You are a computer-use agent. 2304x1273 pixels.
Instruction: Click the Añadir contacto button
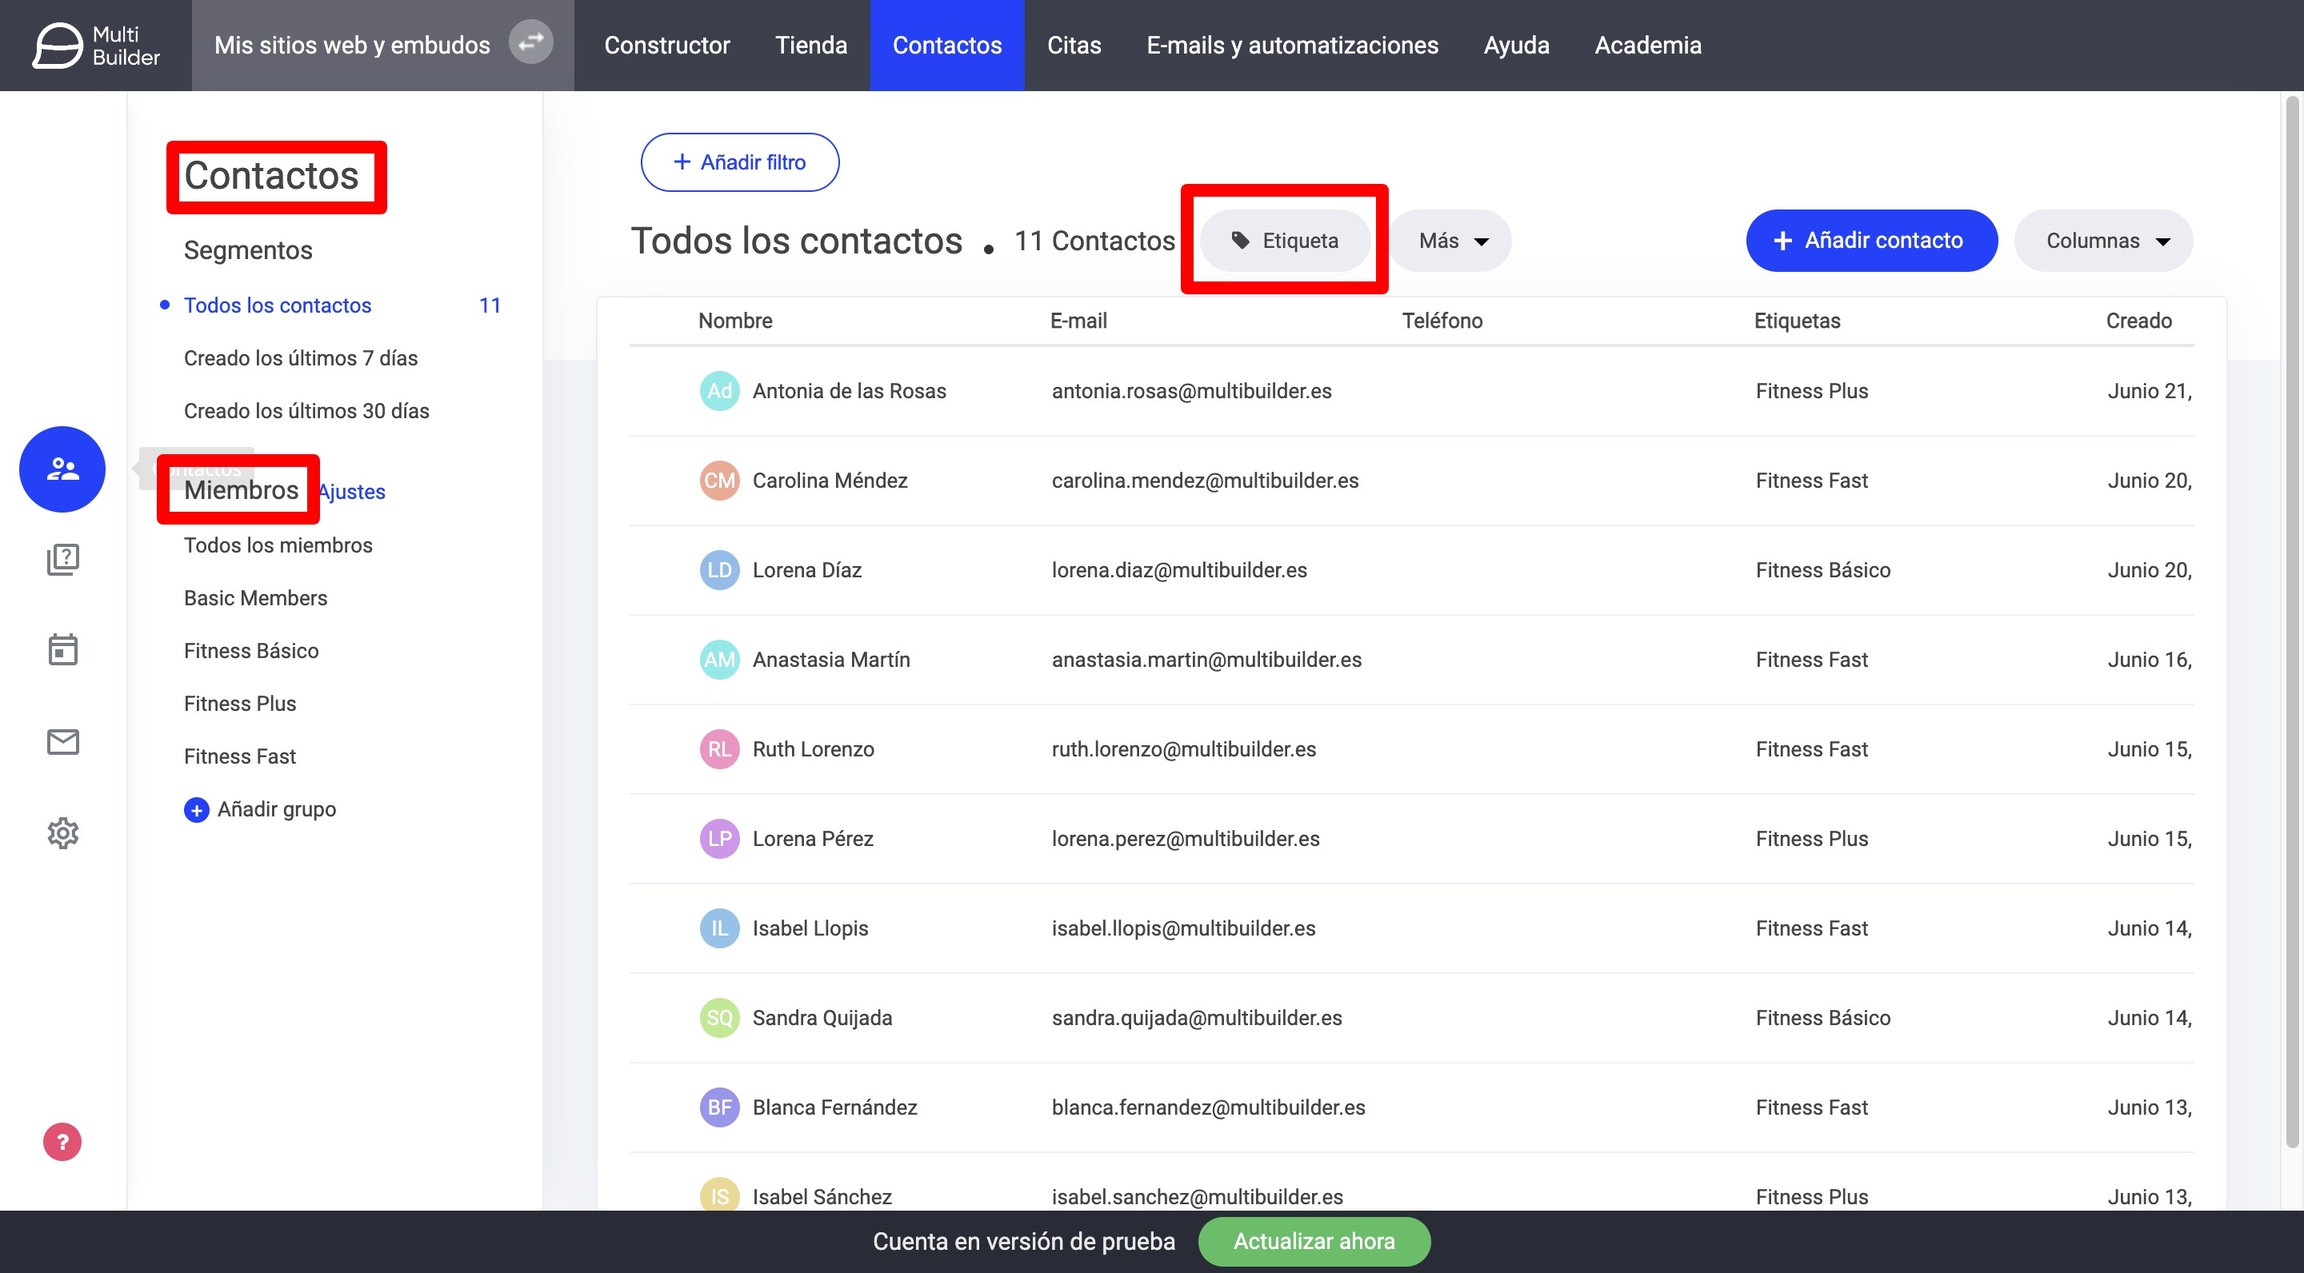pos(1871,241)
